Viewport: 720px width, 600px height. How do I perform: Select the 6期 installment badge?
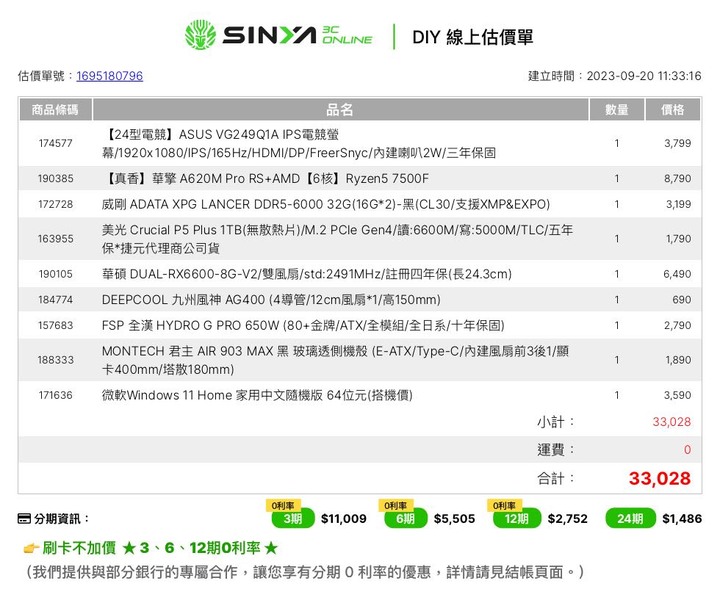[x=406, y=519]
